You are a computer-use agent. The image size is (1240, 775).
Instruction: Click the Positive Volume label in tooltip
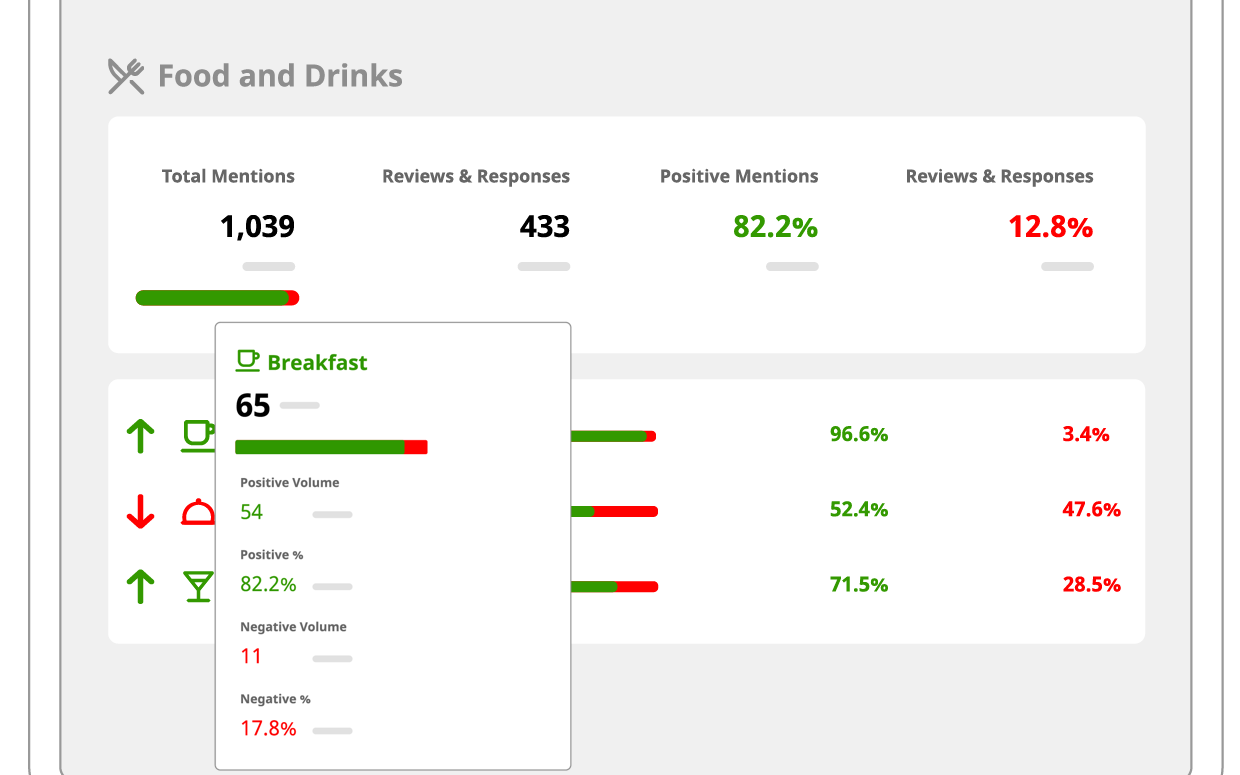290,482
